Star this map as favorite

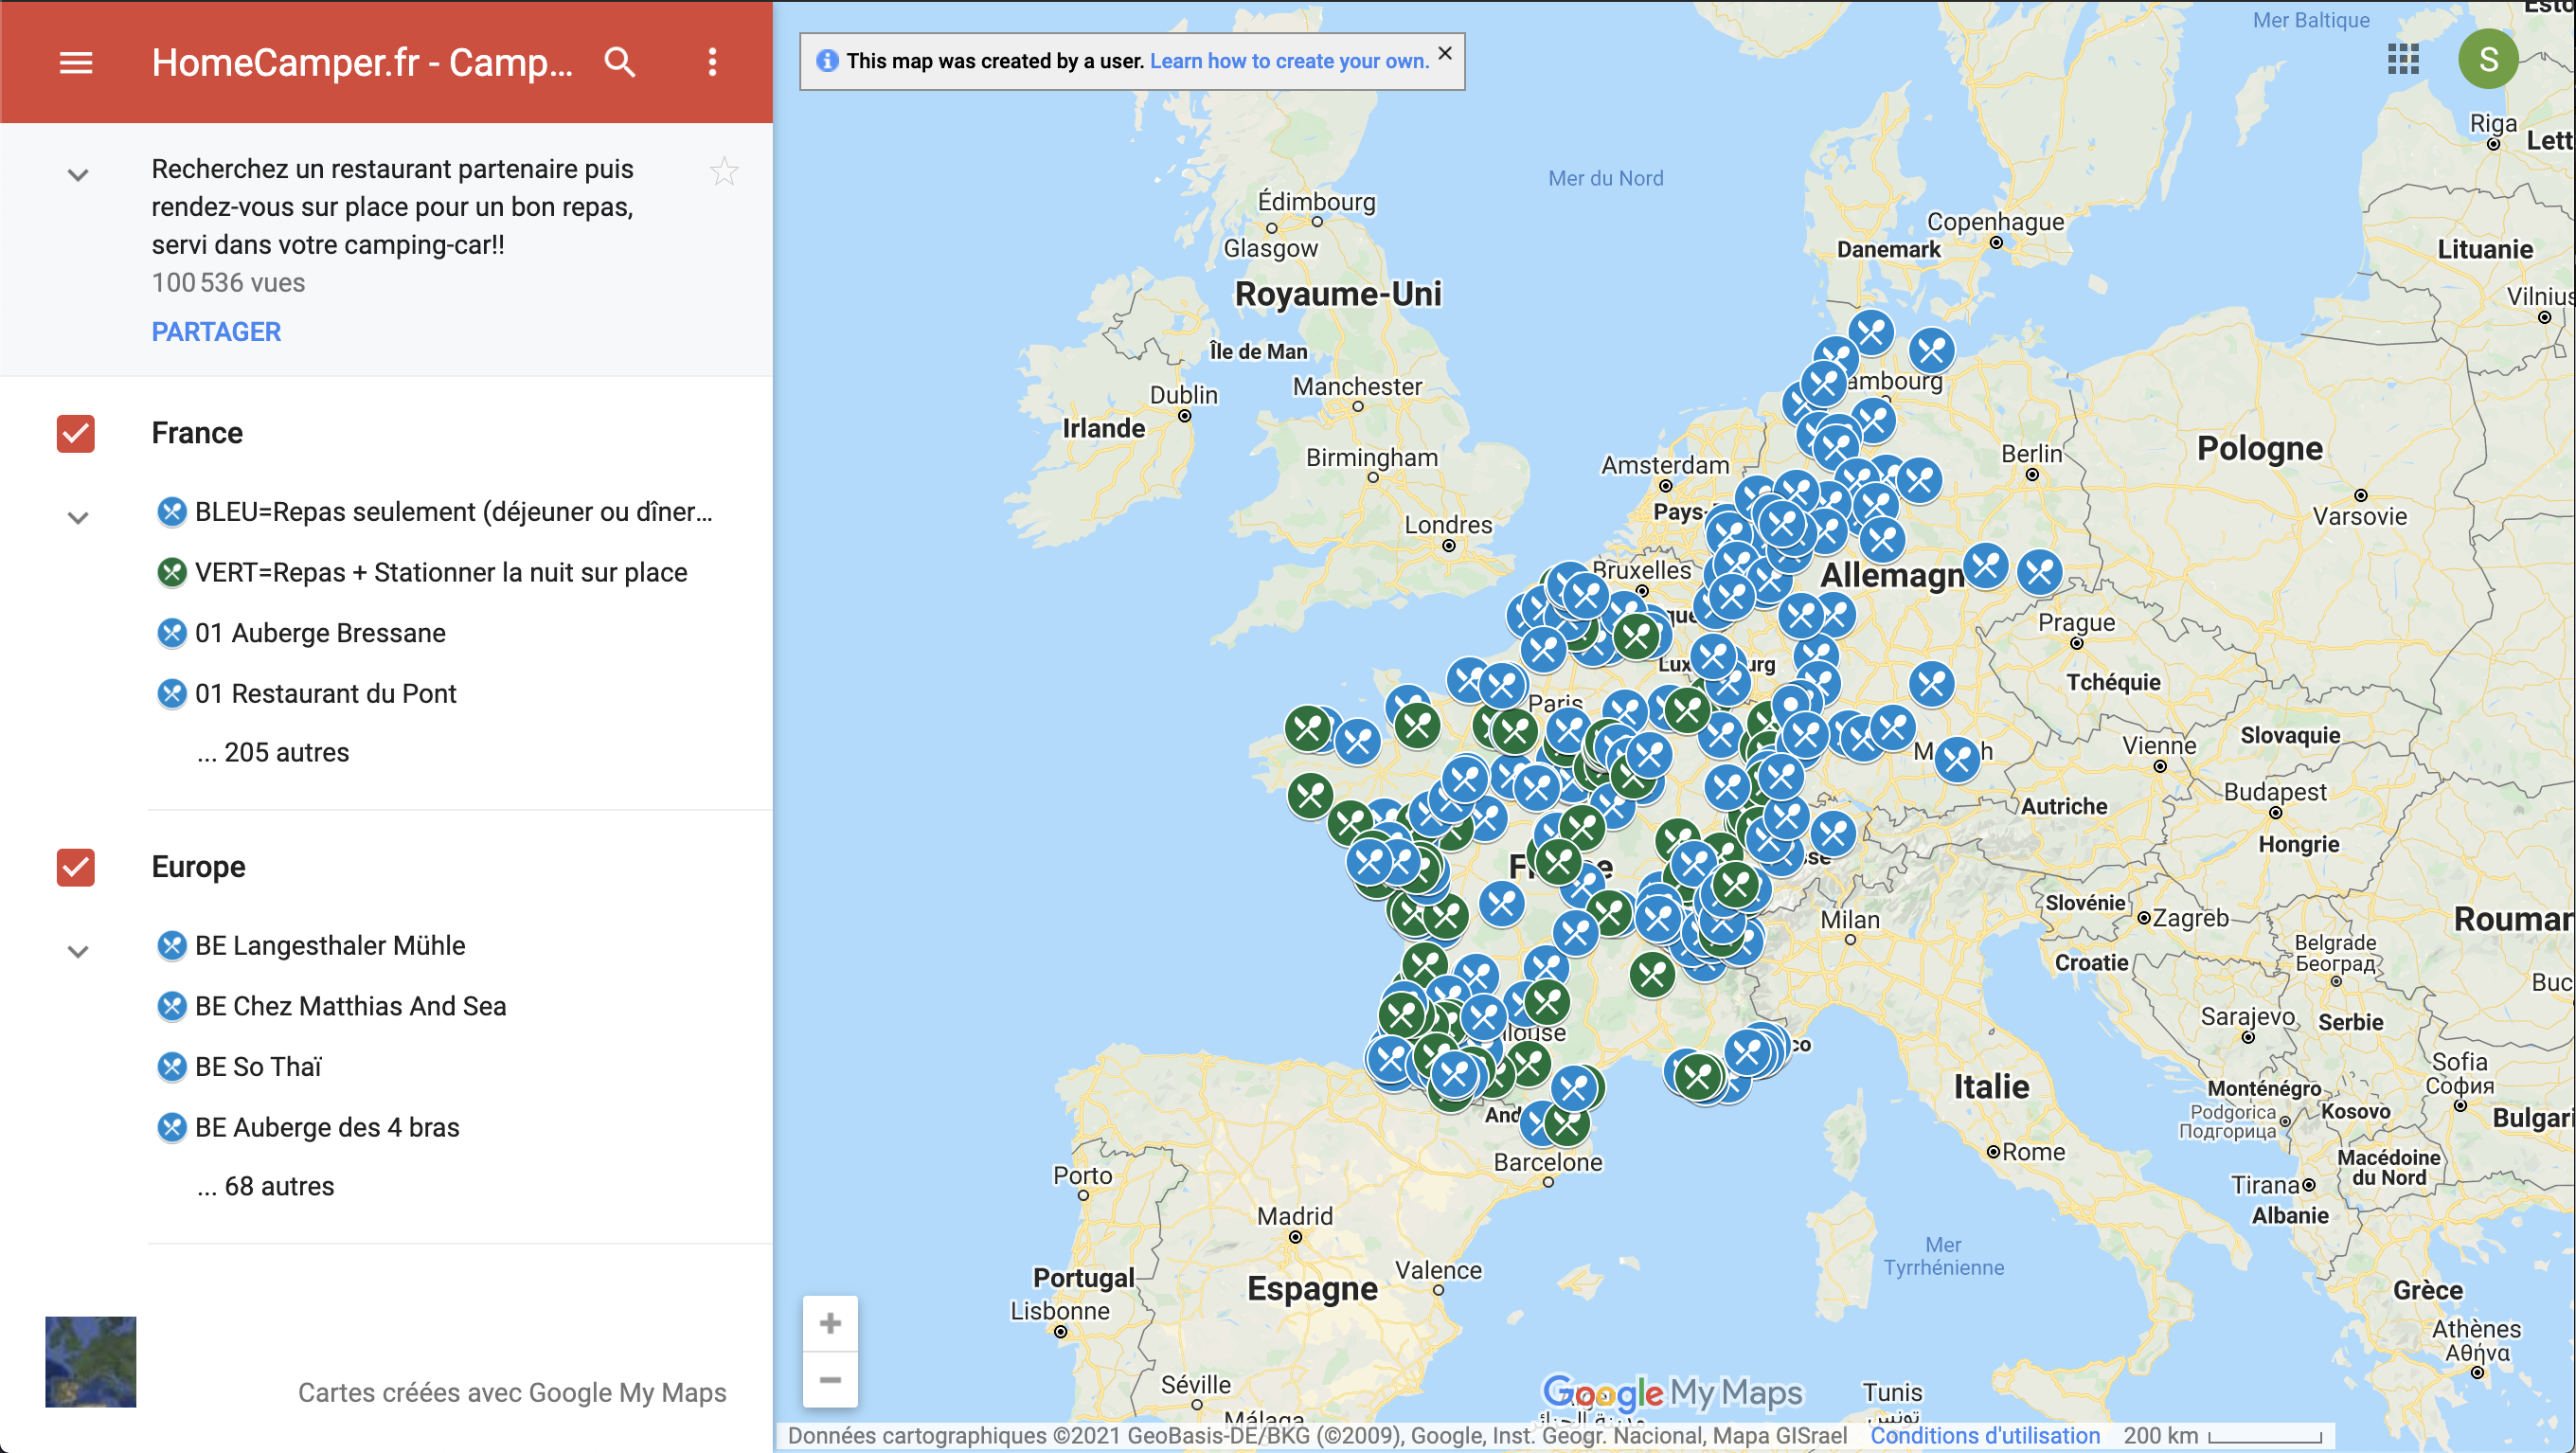pyautogui.click(x=724, y=171)
